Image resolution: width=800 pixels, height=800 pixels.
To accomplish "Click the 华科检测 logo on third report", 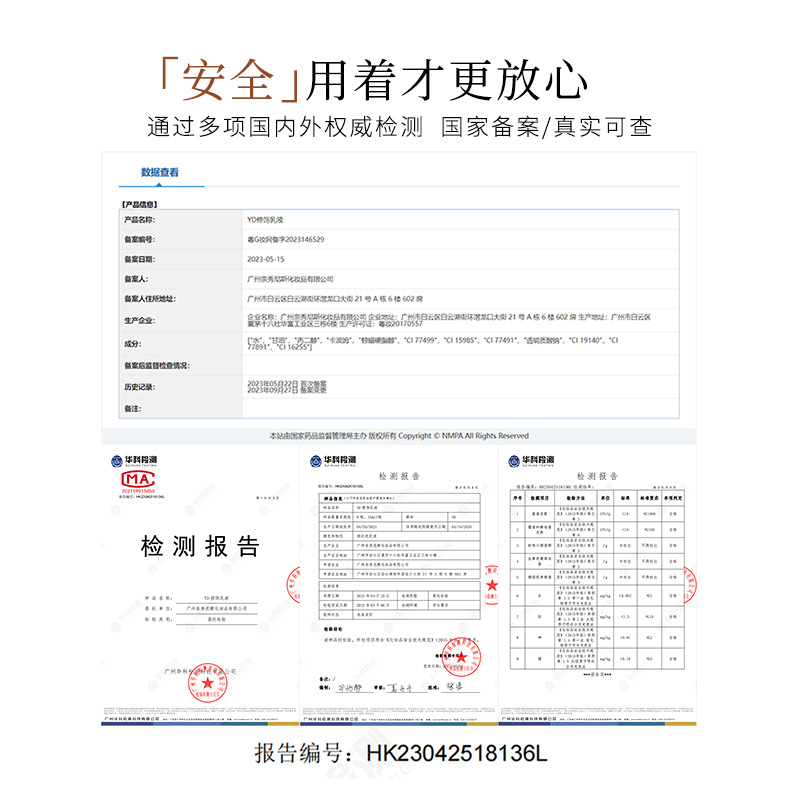I will click(531, 461).
